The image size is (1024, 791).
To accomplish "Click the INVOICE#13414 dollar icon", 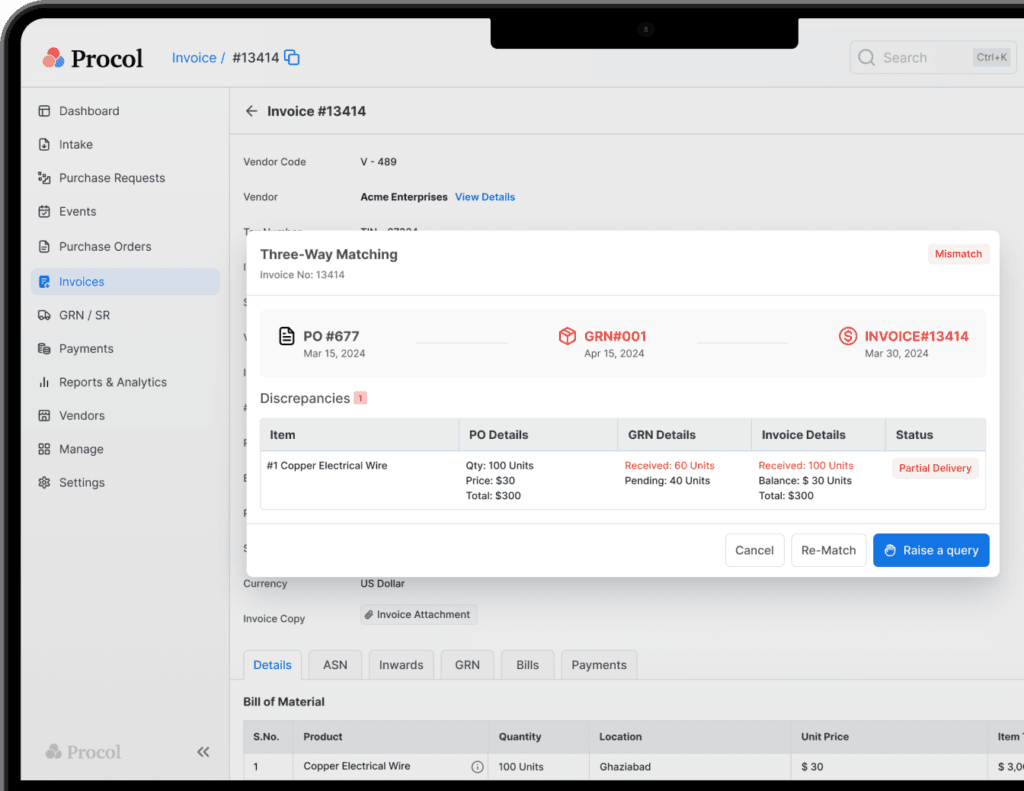I will [848, 337].
